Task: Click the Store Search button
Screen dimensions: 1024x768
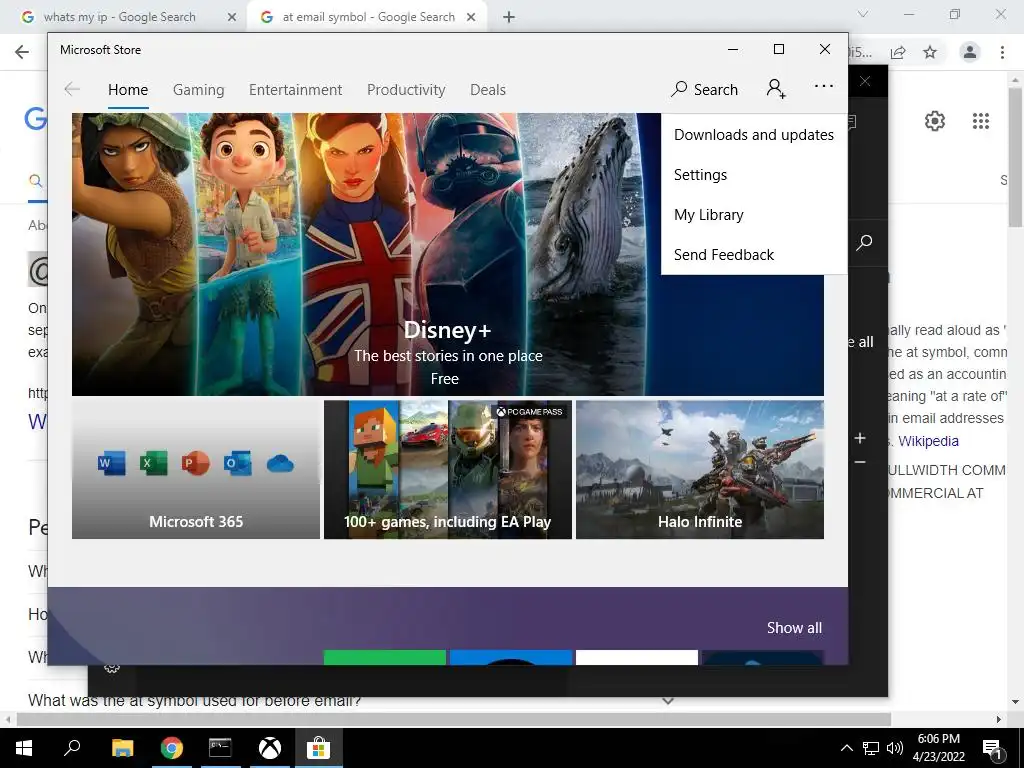Action: coord(705,89)
